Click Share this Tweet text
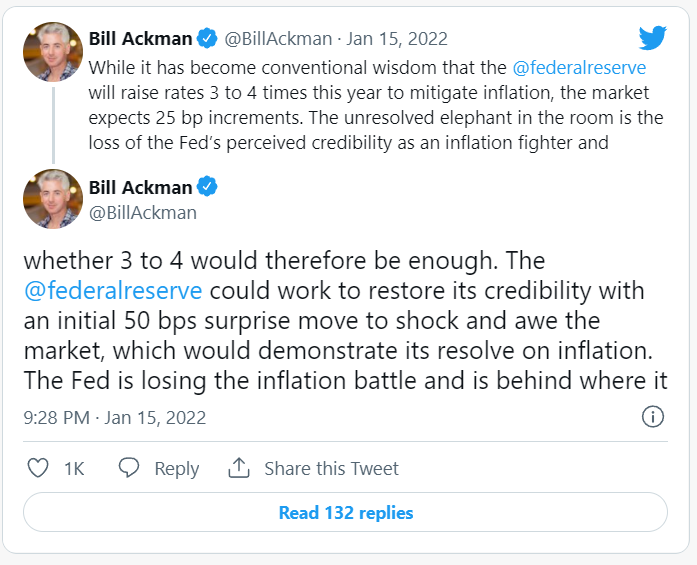This screenshot has width=697, height=565. [331, 468]
